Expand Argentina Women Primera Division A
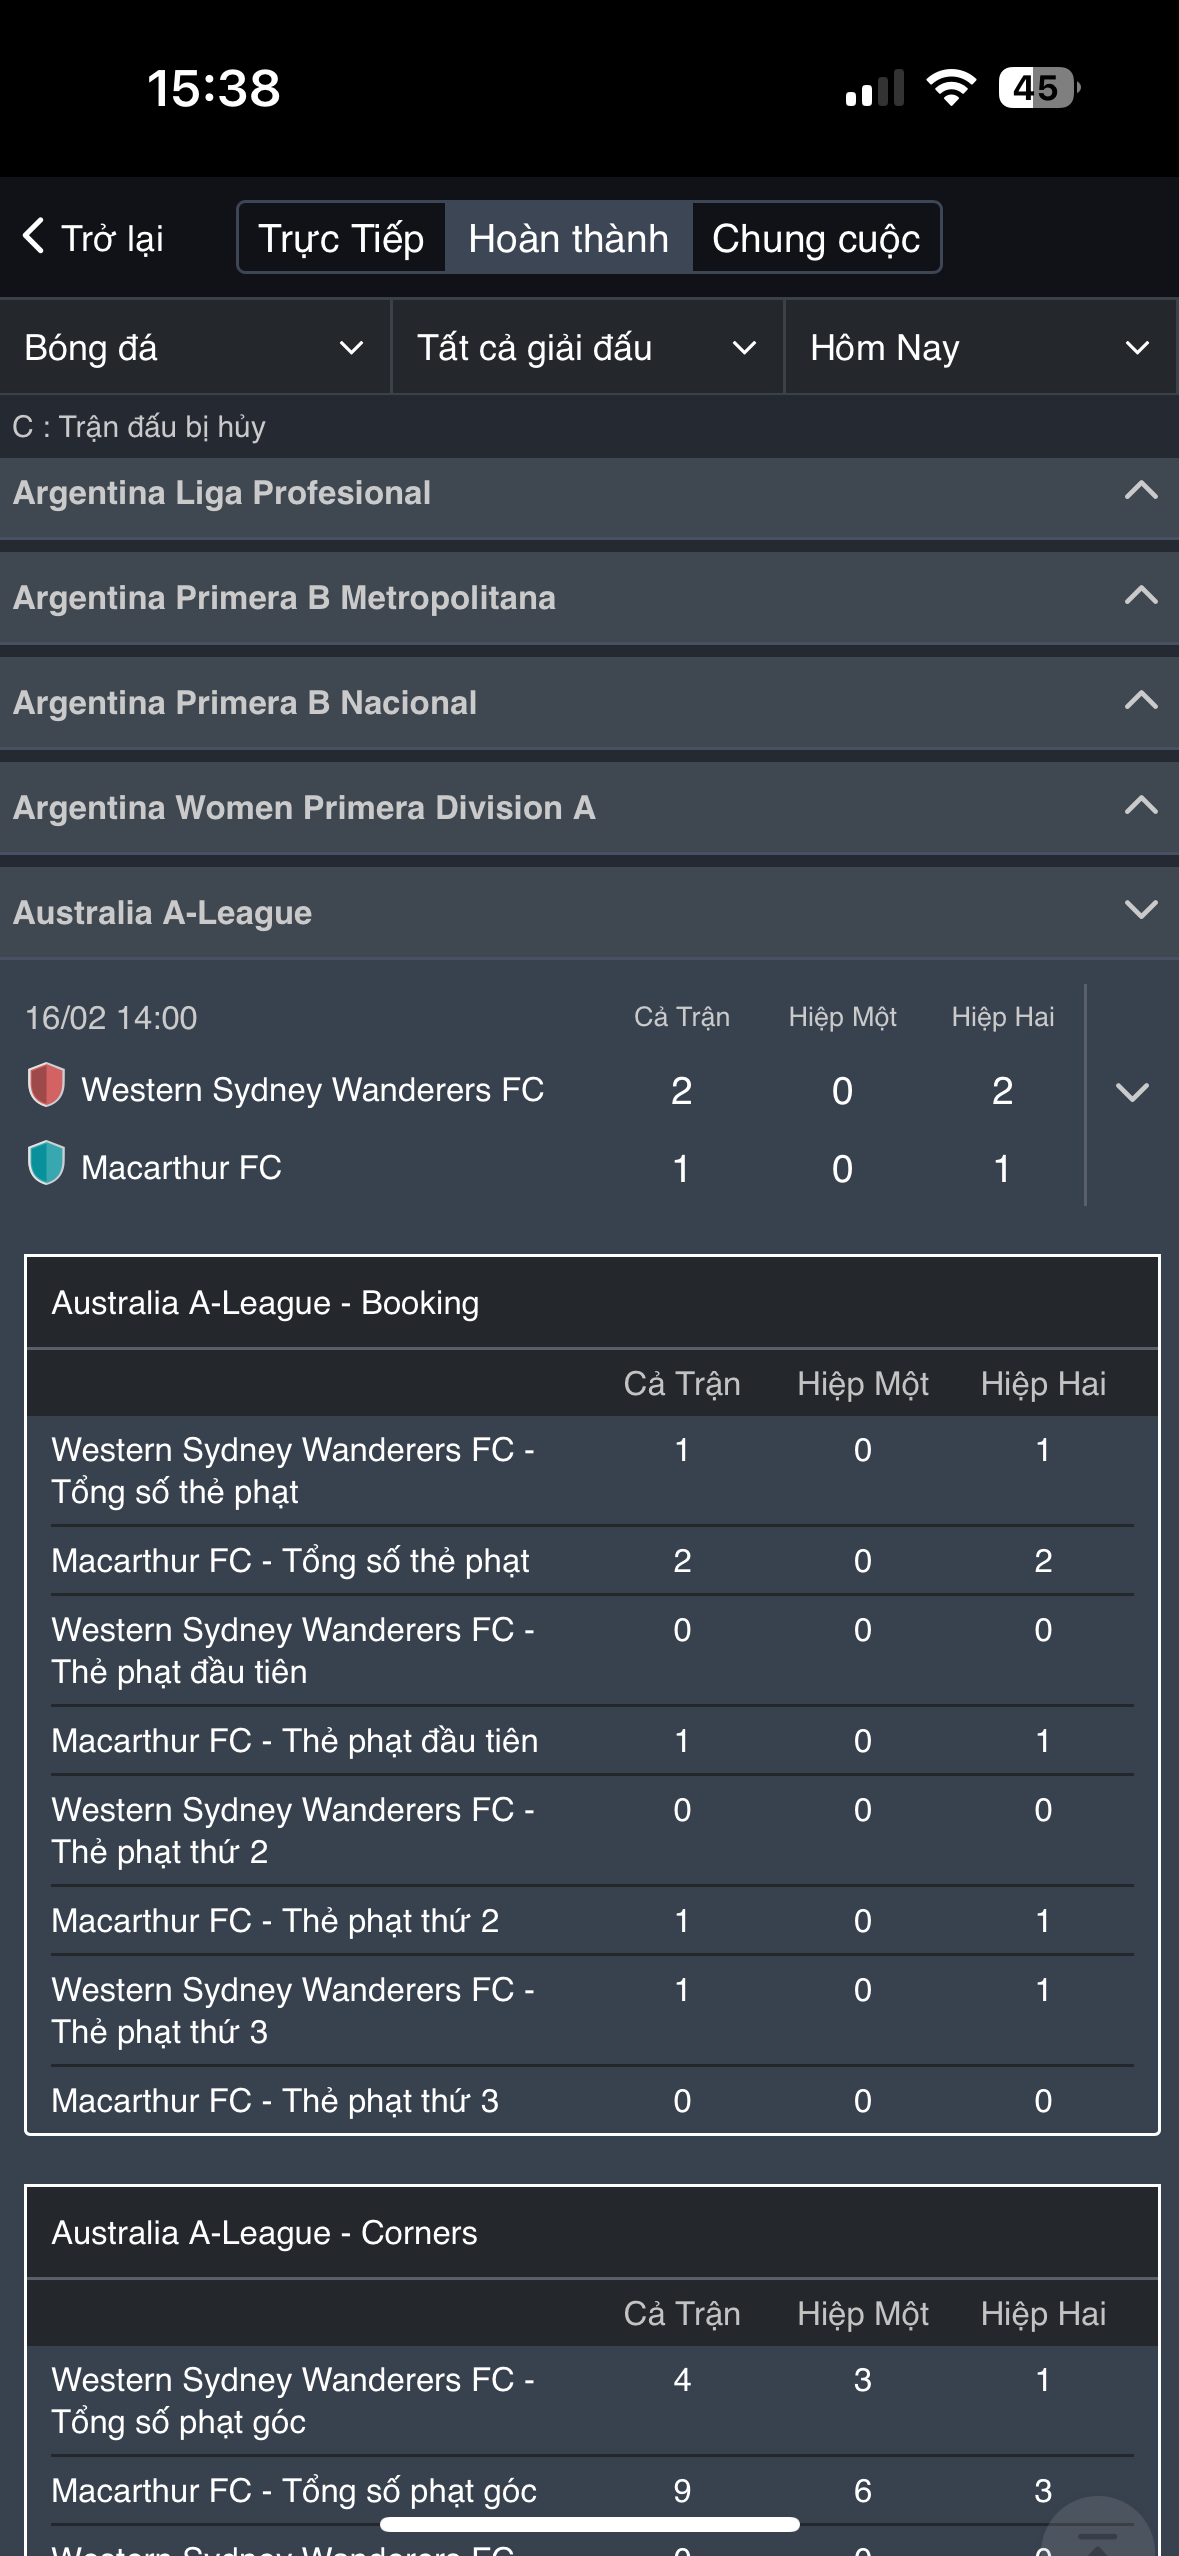This screenshot has height=2556, width=1179. pos(1141,806)
